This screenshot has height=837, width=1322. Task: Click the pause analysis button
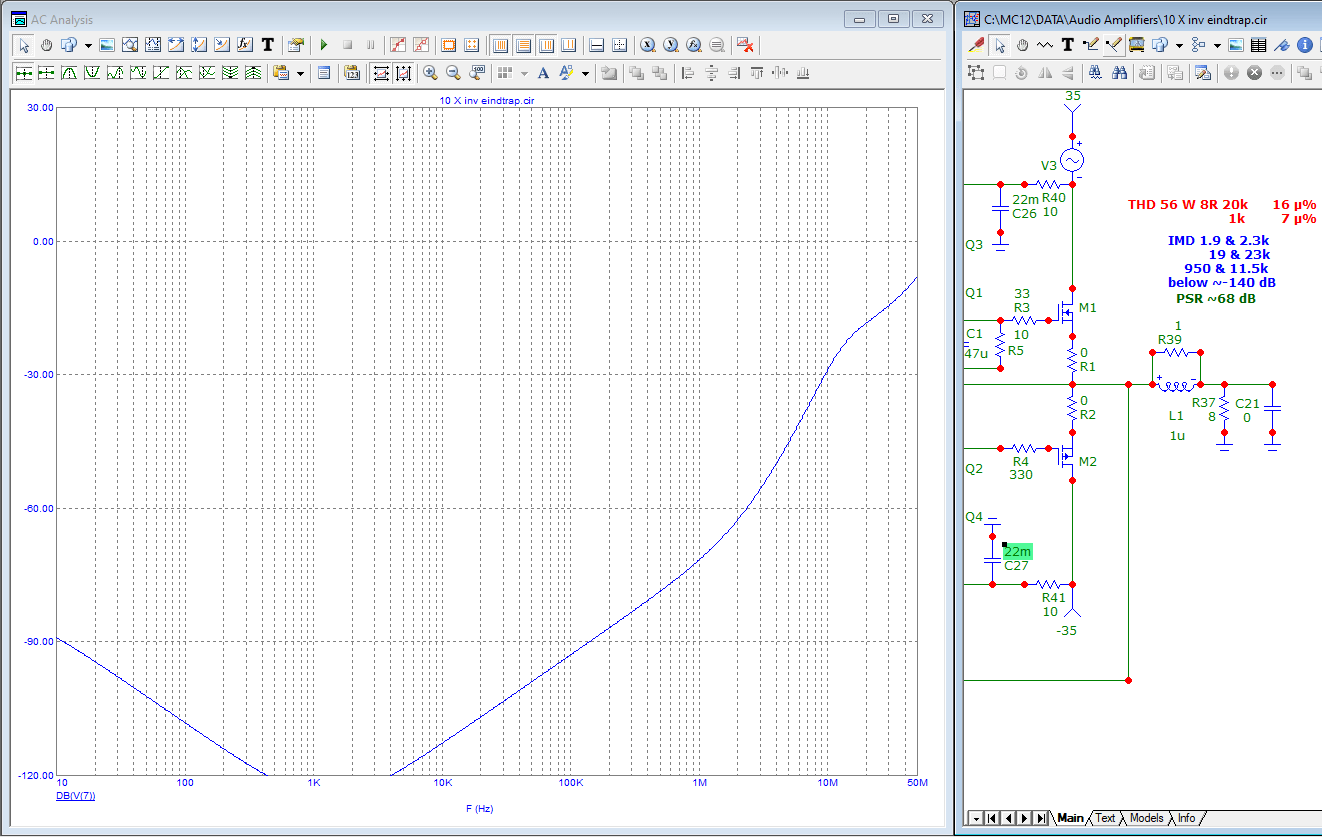[371, 45]
